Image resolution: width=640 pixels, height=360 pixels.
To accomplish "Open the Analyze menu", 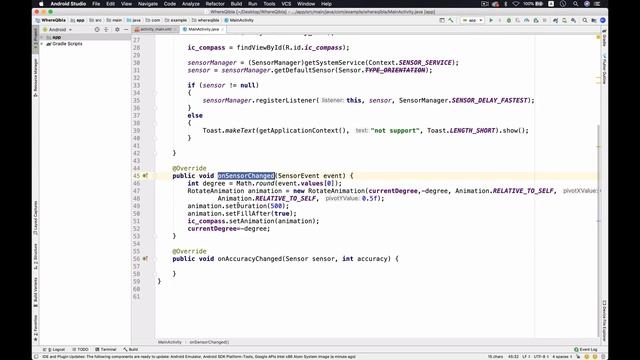I will (190, 4).
